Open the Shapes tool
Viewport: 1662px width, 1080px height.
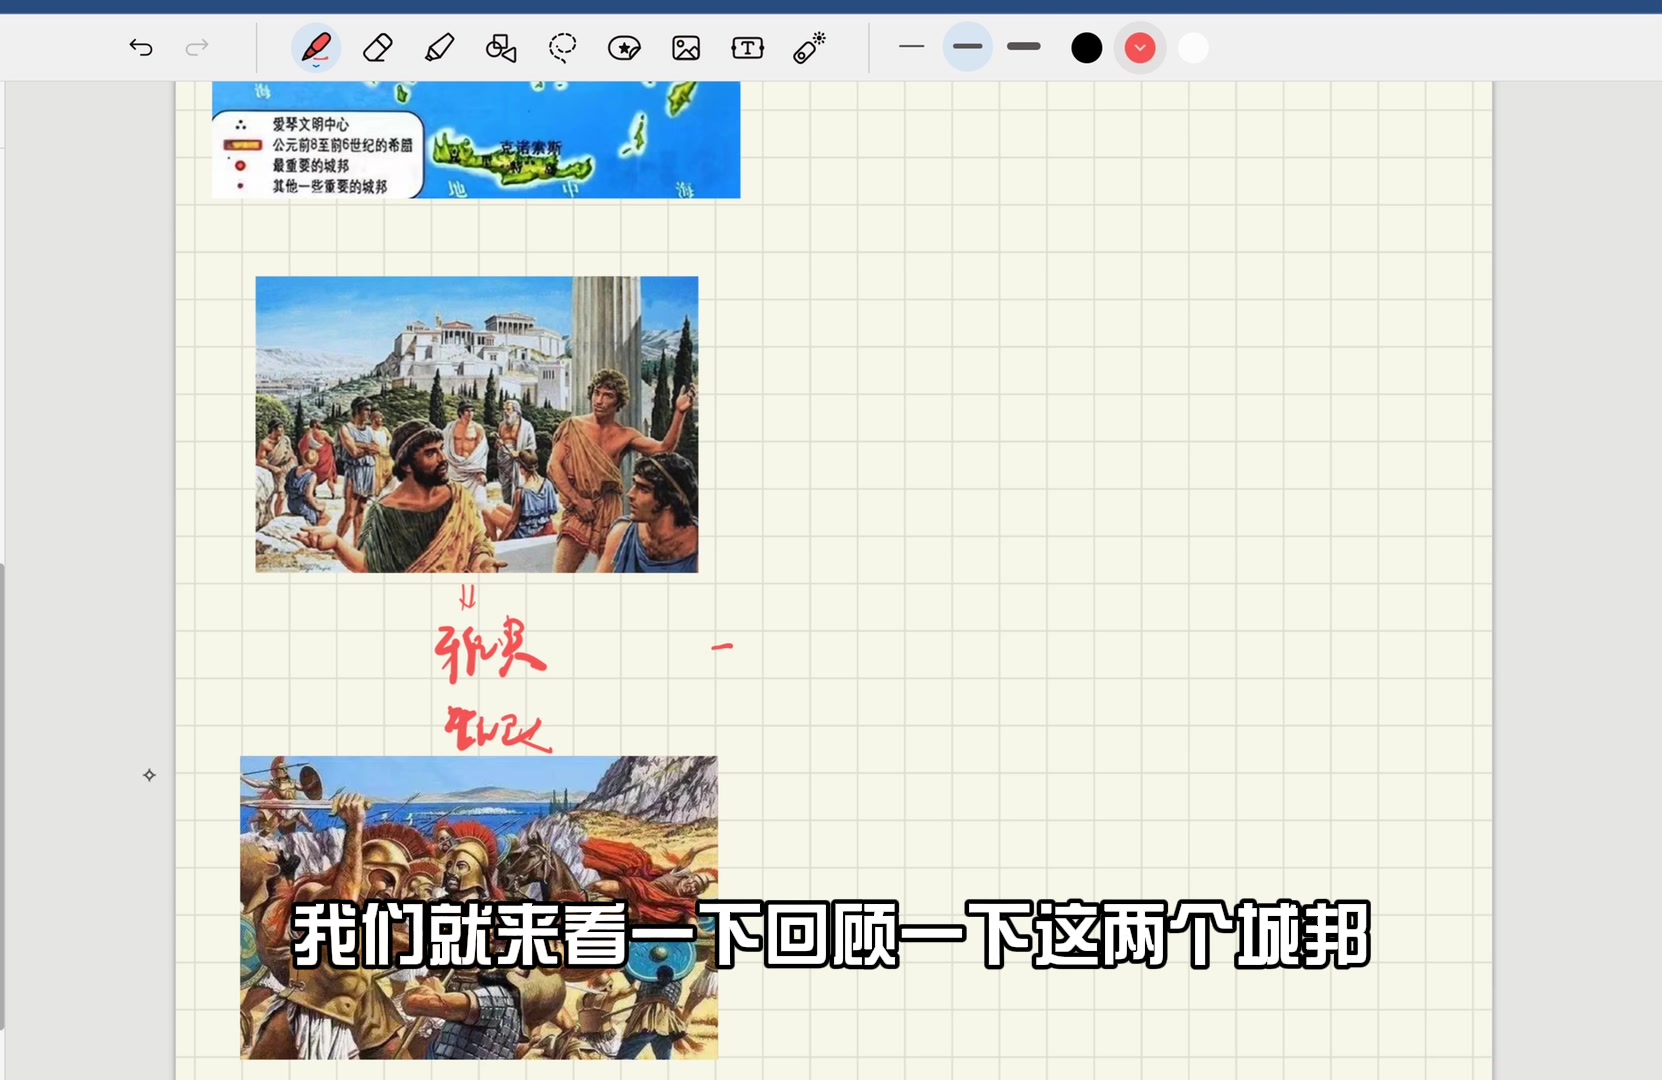501,47
